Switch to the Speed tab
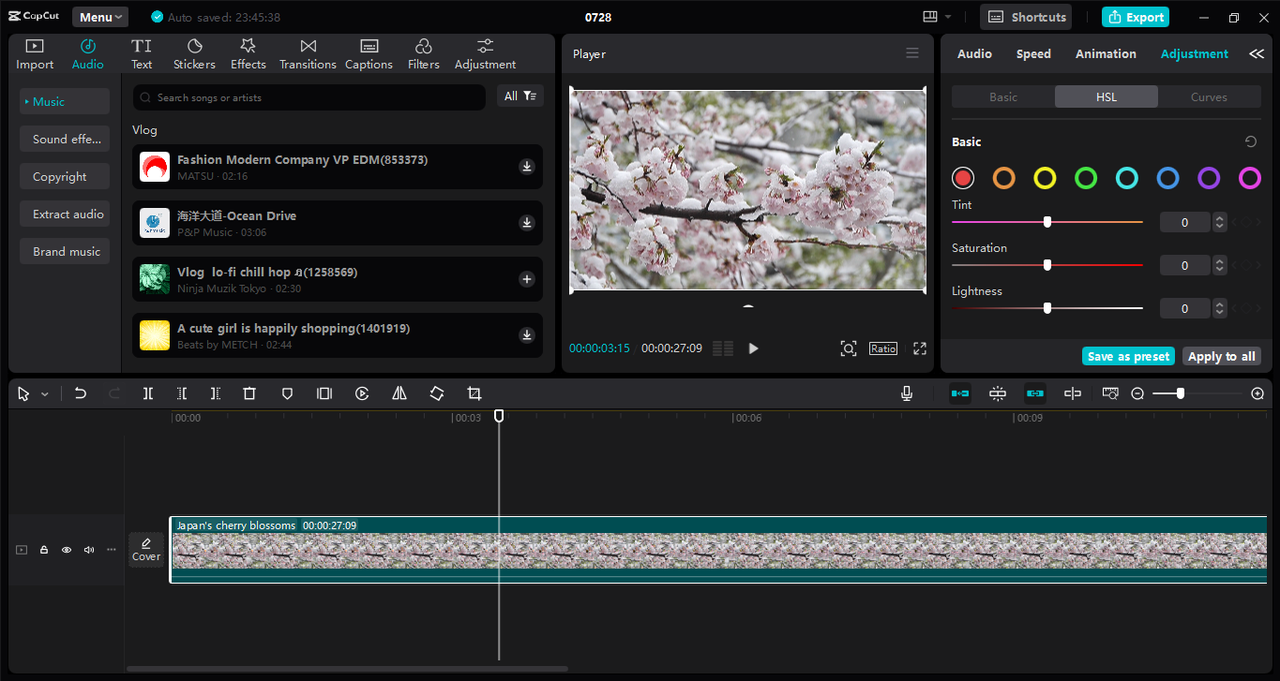This screenshot has width=1280, height=681. (1033, 54)
